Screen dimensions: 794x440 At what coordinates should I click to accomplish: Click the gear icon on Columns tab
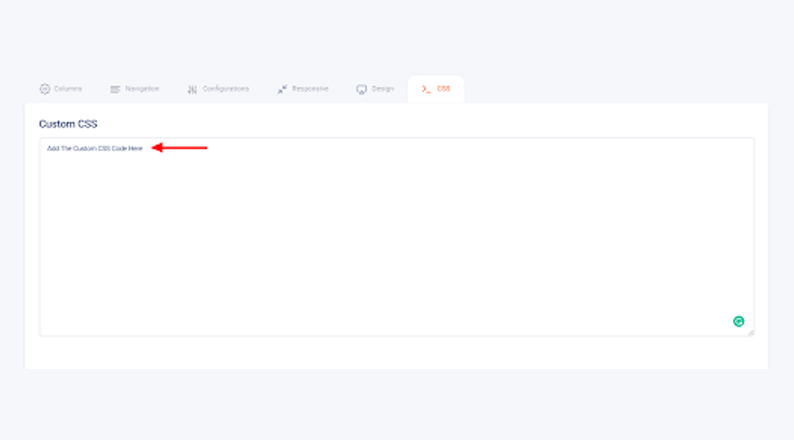coord(45,89)
